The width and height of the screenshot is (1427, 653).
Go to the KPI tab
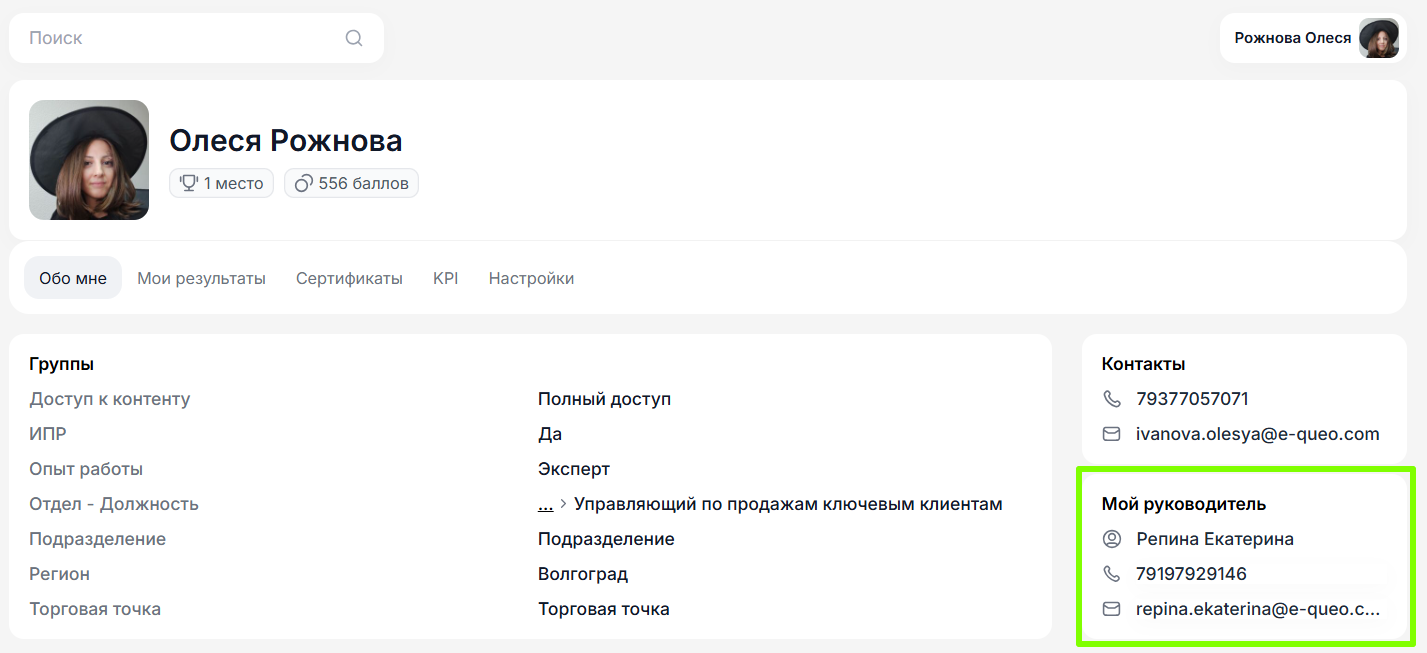pos(445,278)
